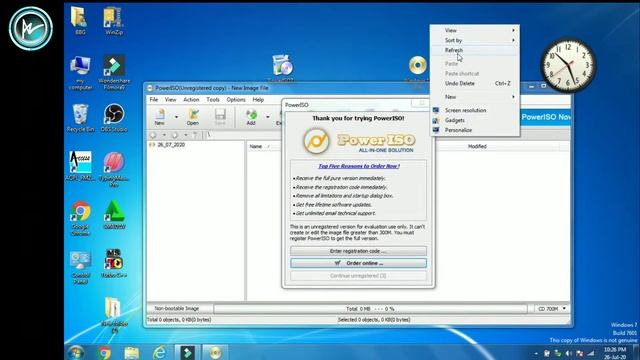
Task: Open the Tools menu in PowerISO
Action: pos(213,100)
